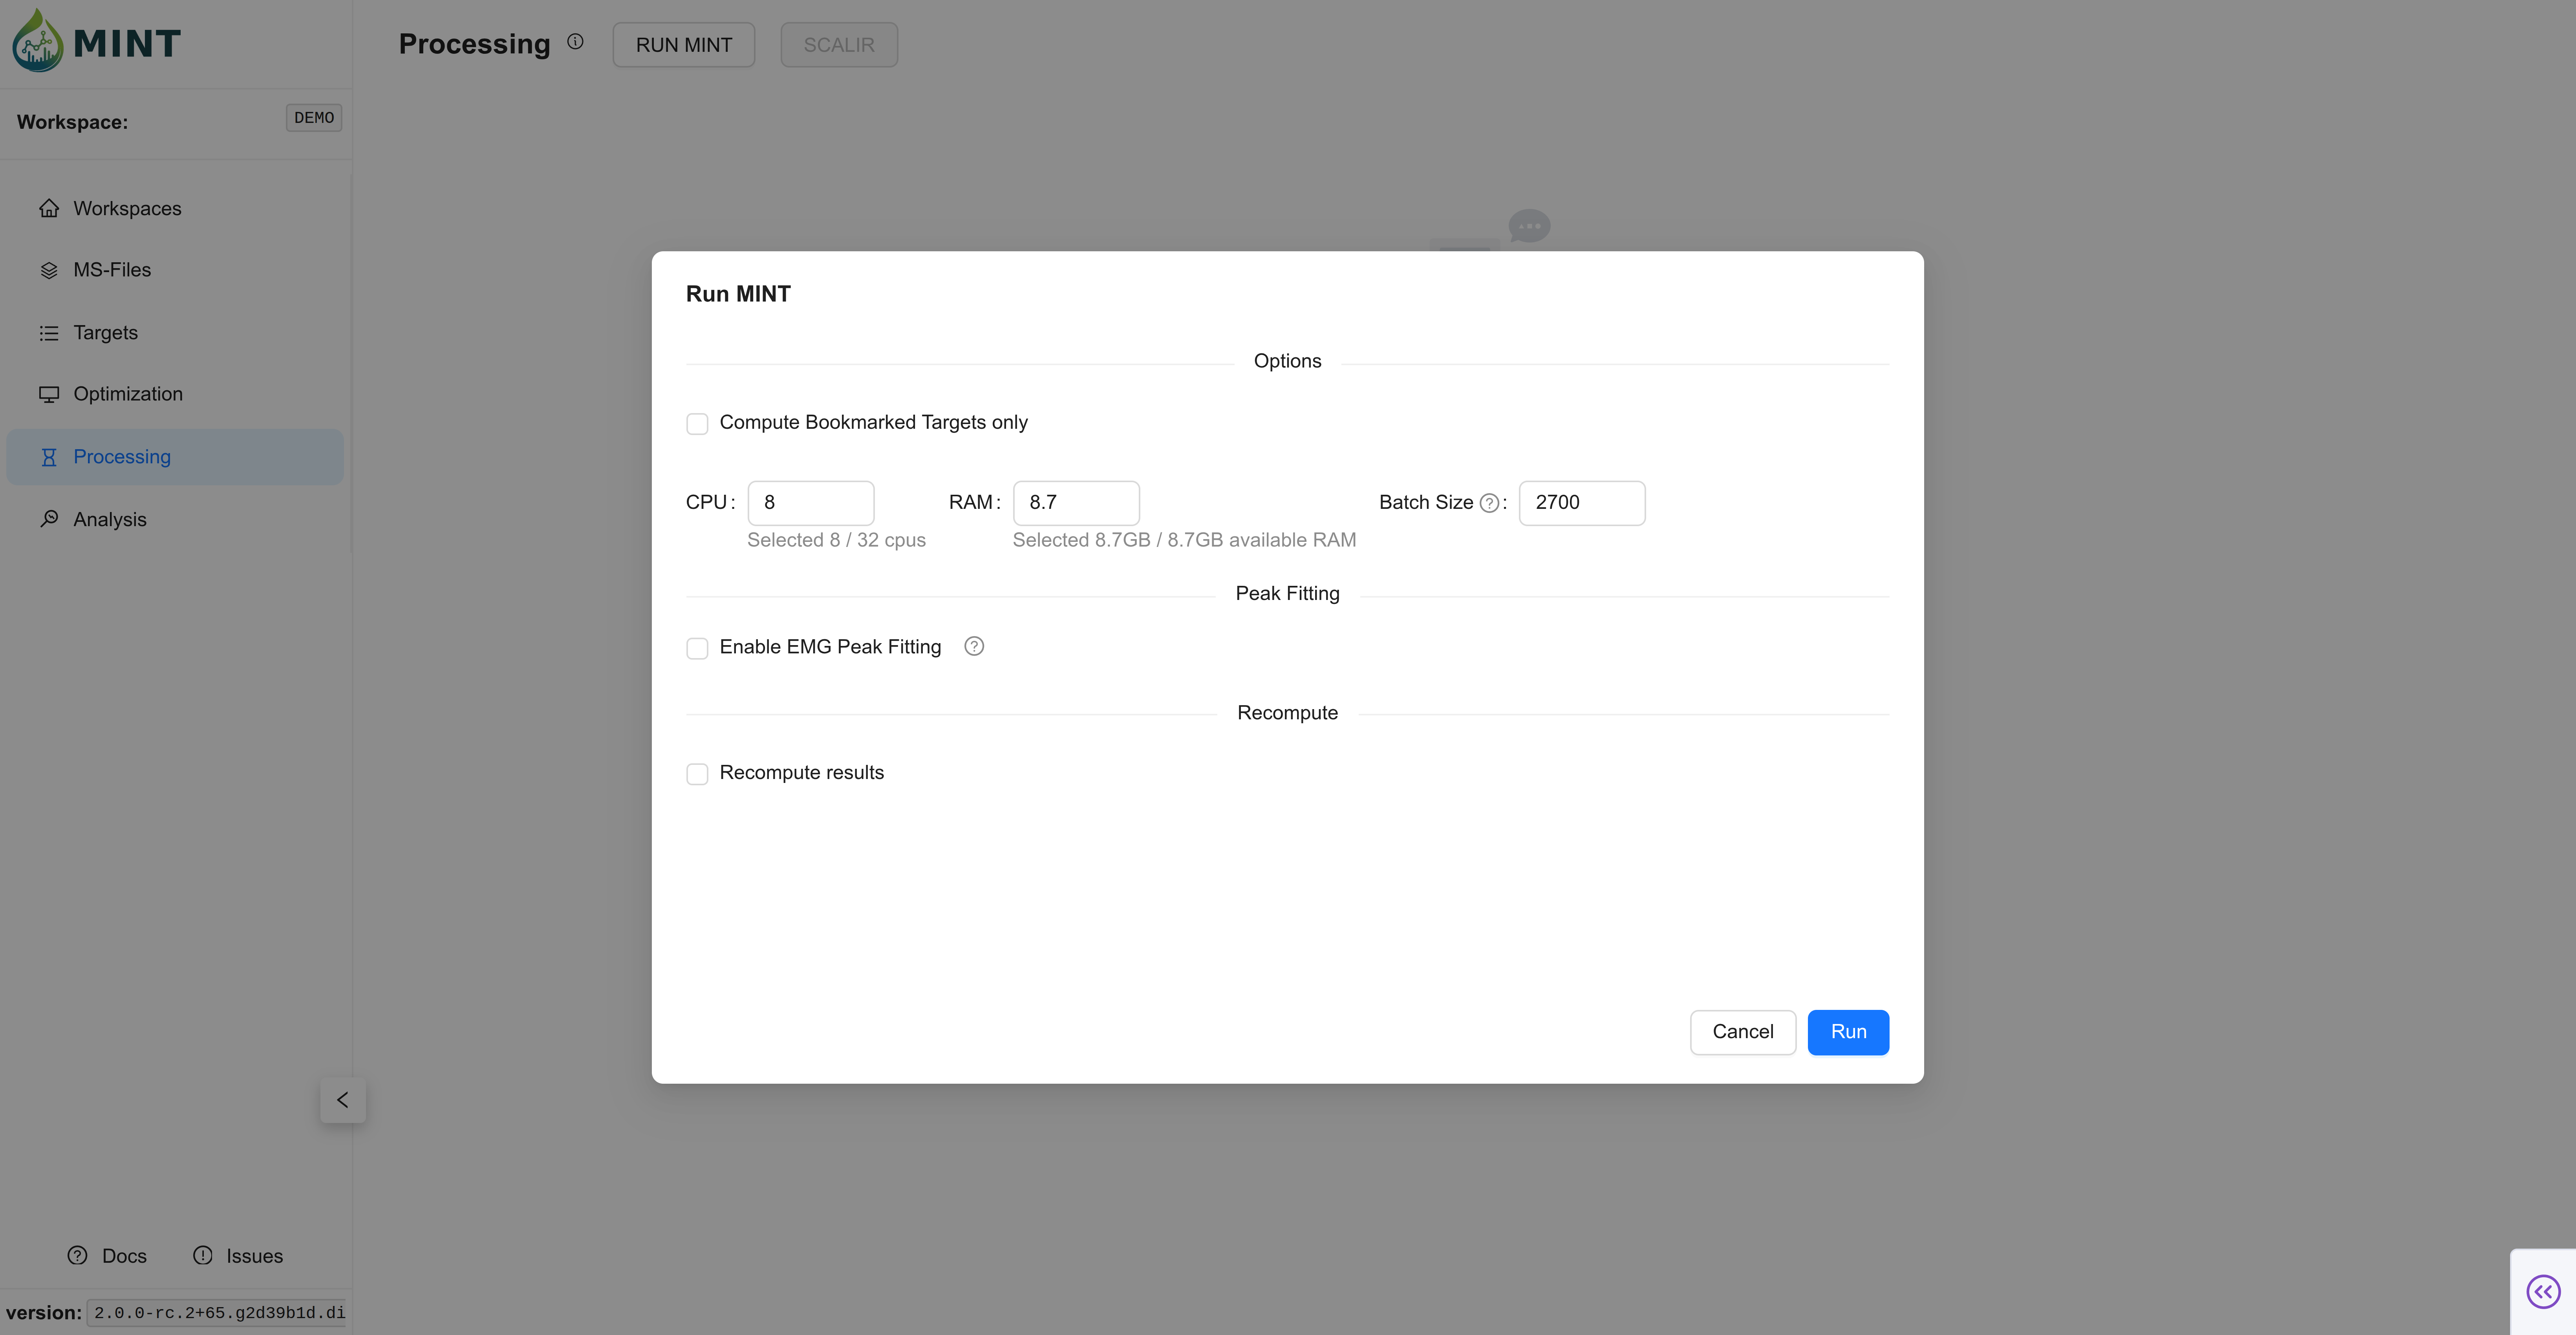Viewport: 2576px width, 1335px height.
Task: Navigate to Analysis in sidebar
Action: click(109, 520)
